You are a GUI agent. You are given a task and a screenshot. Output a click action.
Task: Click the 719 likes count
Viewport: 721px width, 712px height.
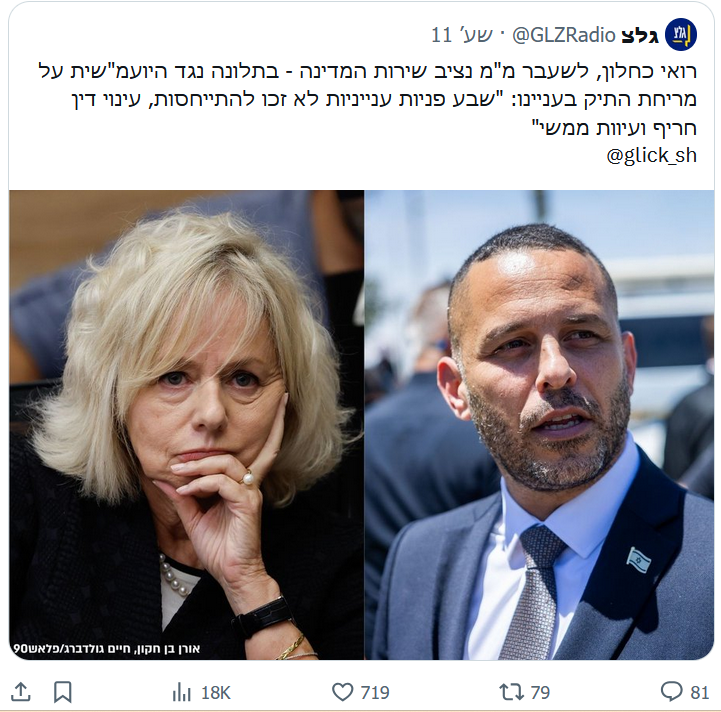tap(375, 692)
